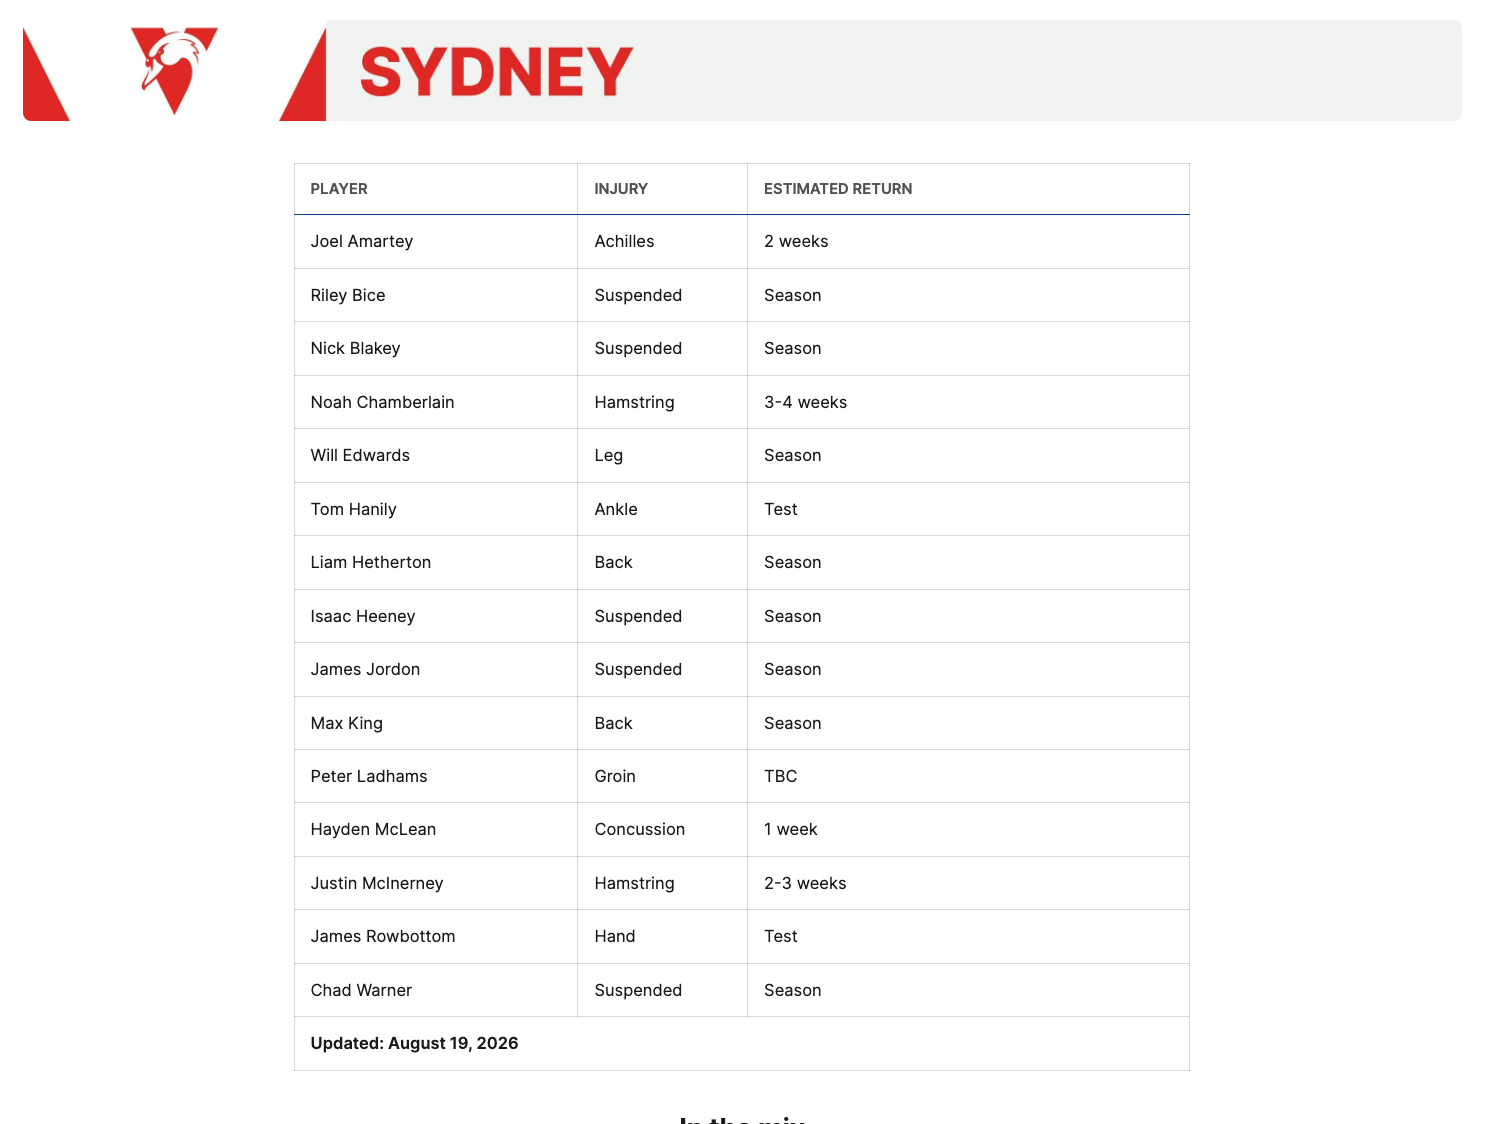Screen dimensions: 1486x1124
Task: Click the 2-3 weeks return estimate
Action: click(805, 883)
